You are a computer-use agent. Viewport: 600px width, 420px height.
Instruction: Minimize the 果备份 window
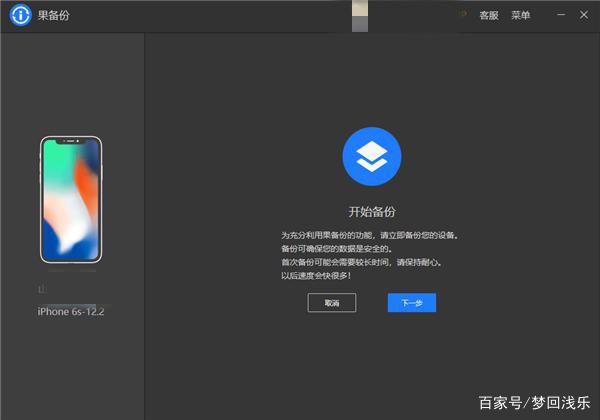click(x=561, y=15)
